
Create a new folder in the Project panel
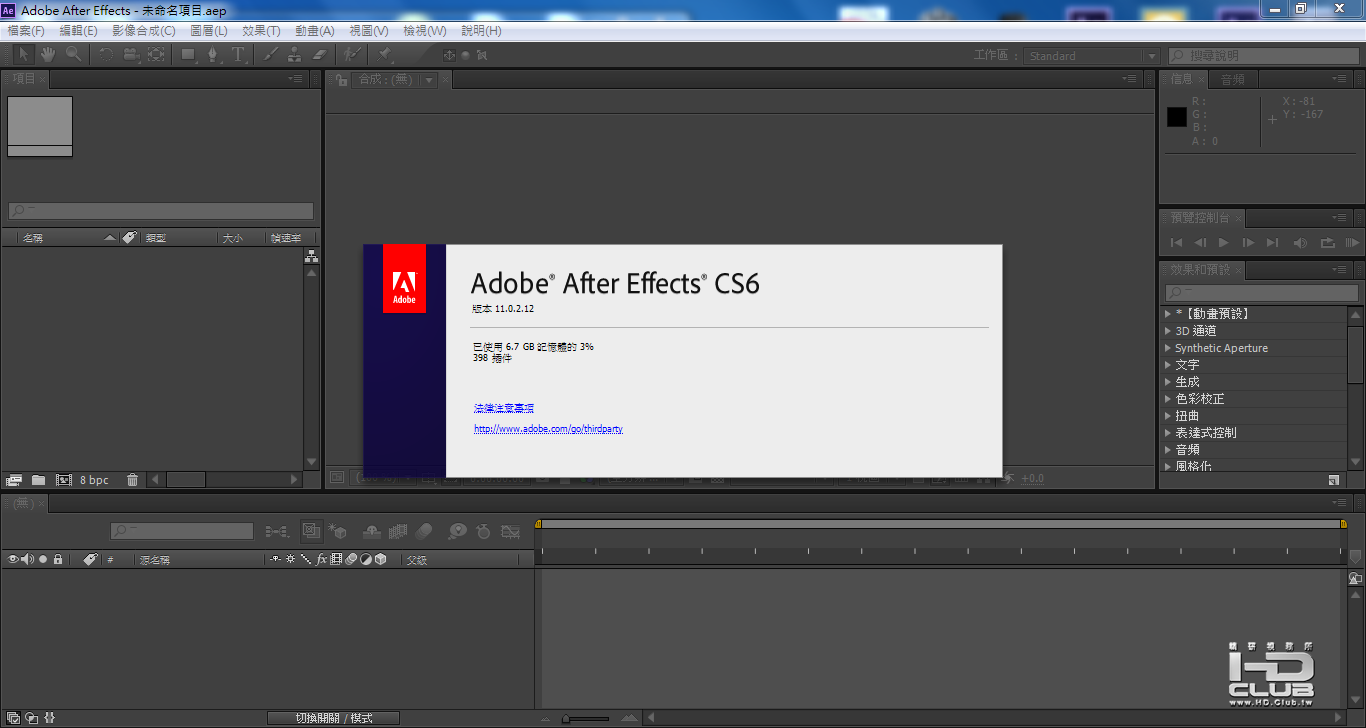coord(38,480)
